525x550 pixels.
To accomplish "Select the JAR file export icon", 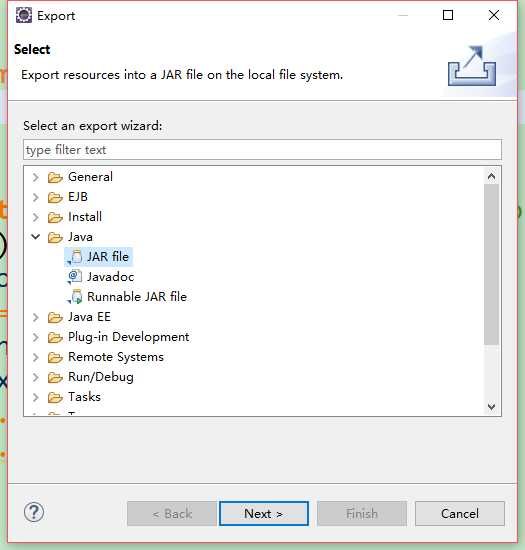I will tap(75, 257).
